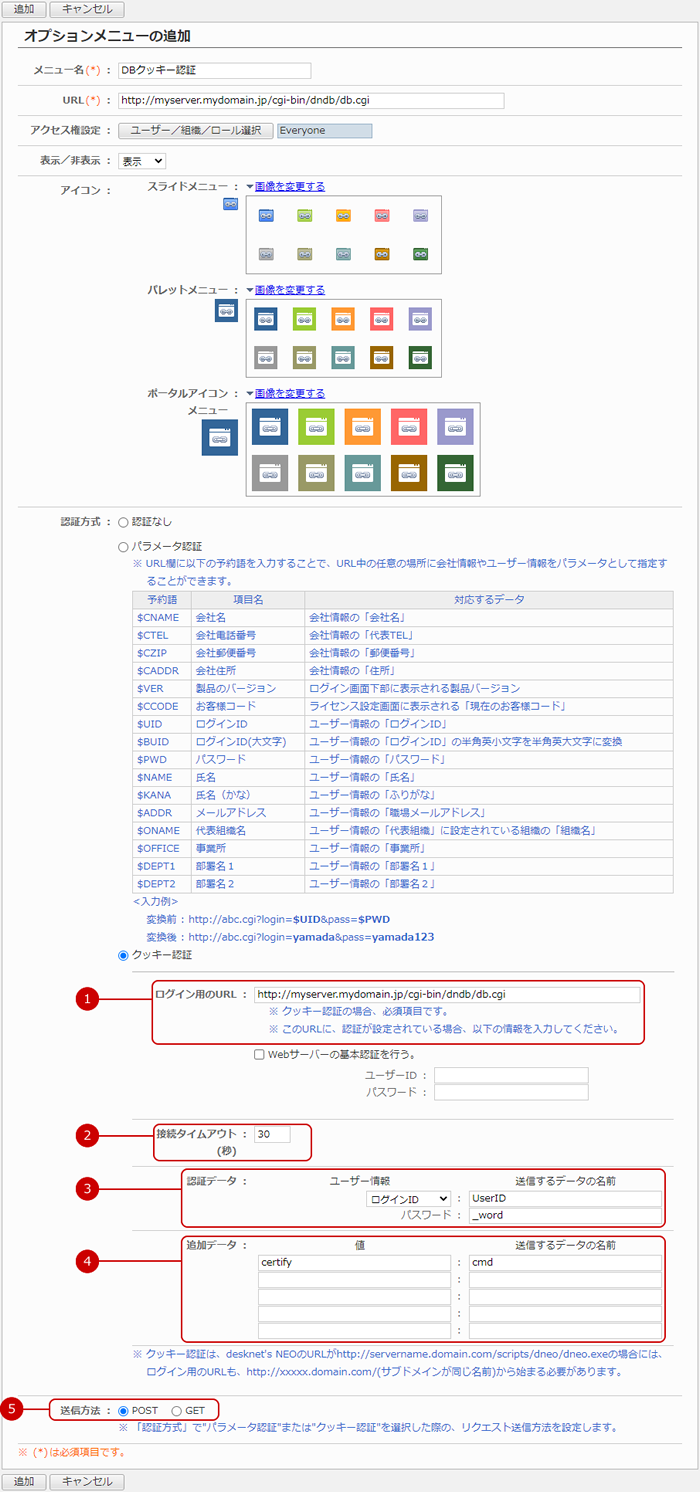The image size is (700, 1492).
Task: Click the 会社電話番号 item name cell
Action: [247, 635]
